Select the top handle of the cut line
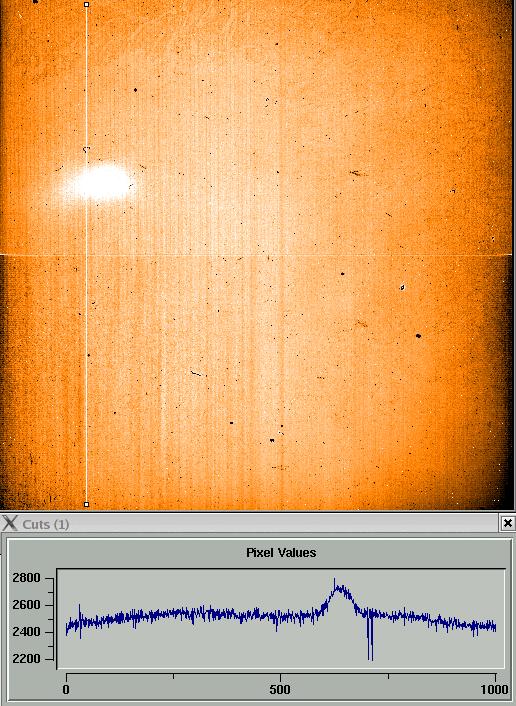This screenshot has width=516, height=706. [86, 5]
